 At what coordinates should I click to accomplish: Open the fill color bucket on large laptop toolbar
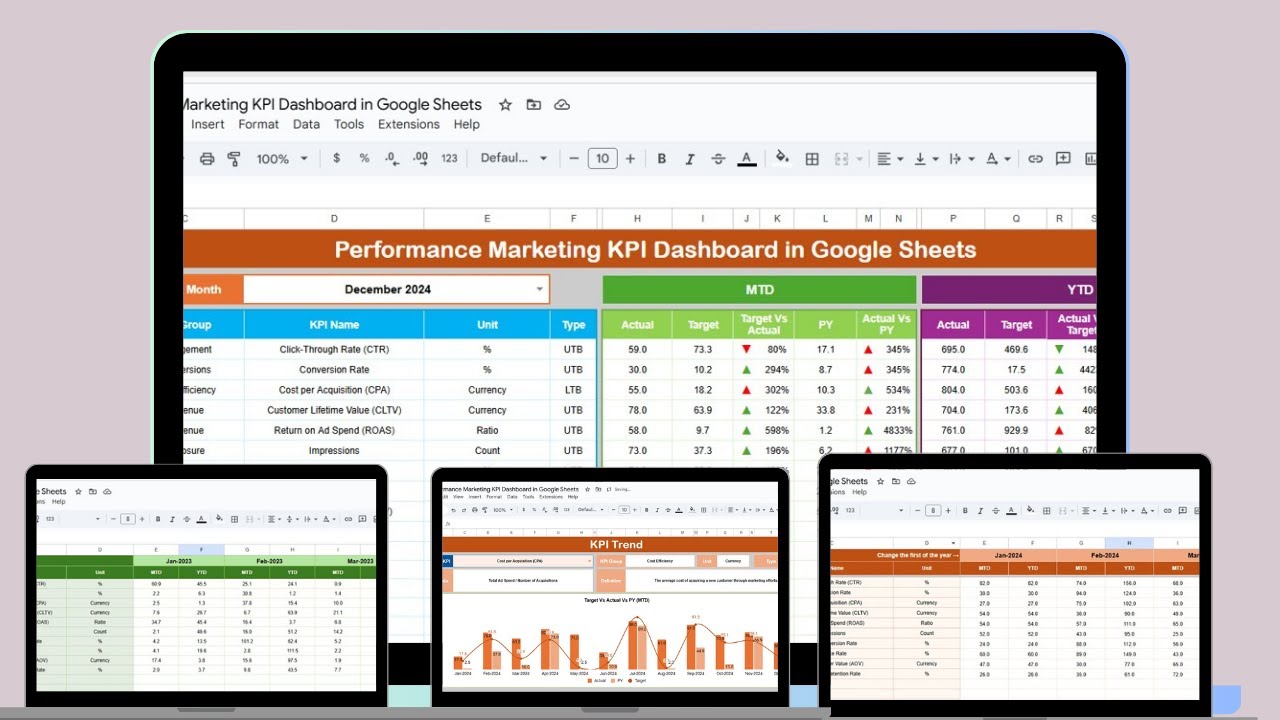[x=782, y=158]
